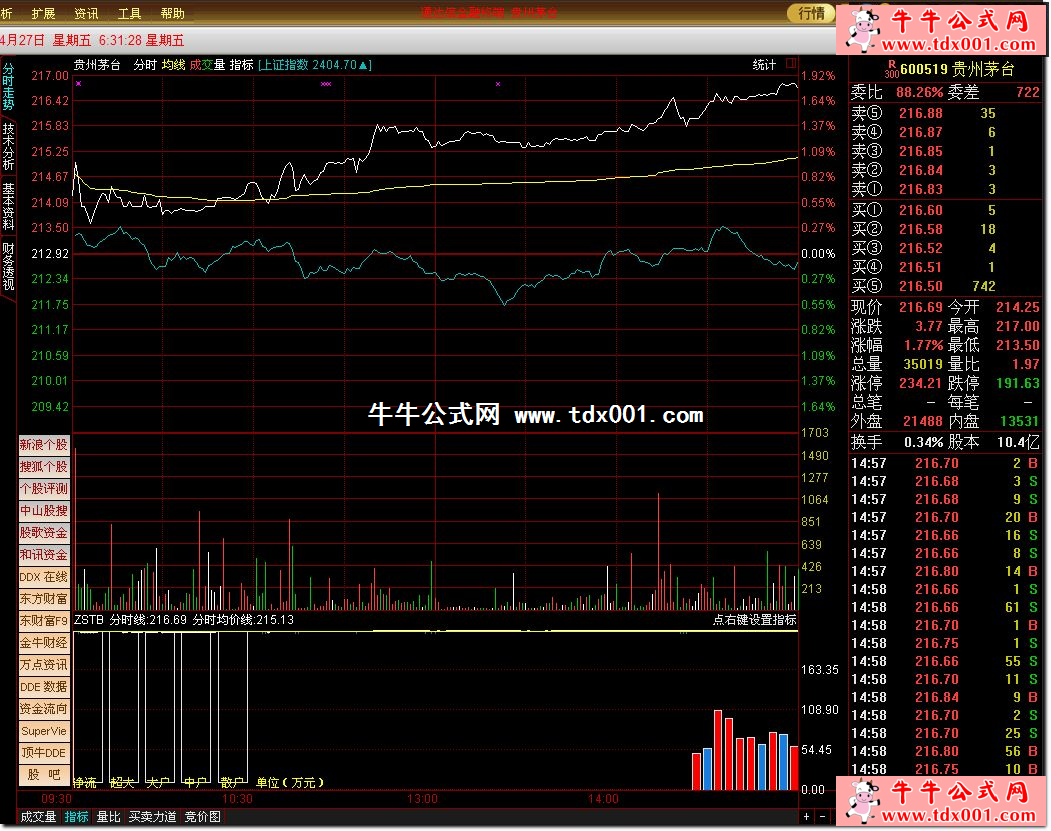Click the 上证指数 2404.70 index label

click(314, 64)
